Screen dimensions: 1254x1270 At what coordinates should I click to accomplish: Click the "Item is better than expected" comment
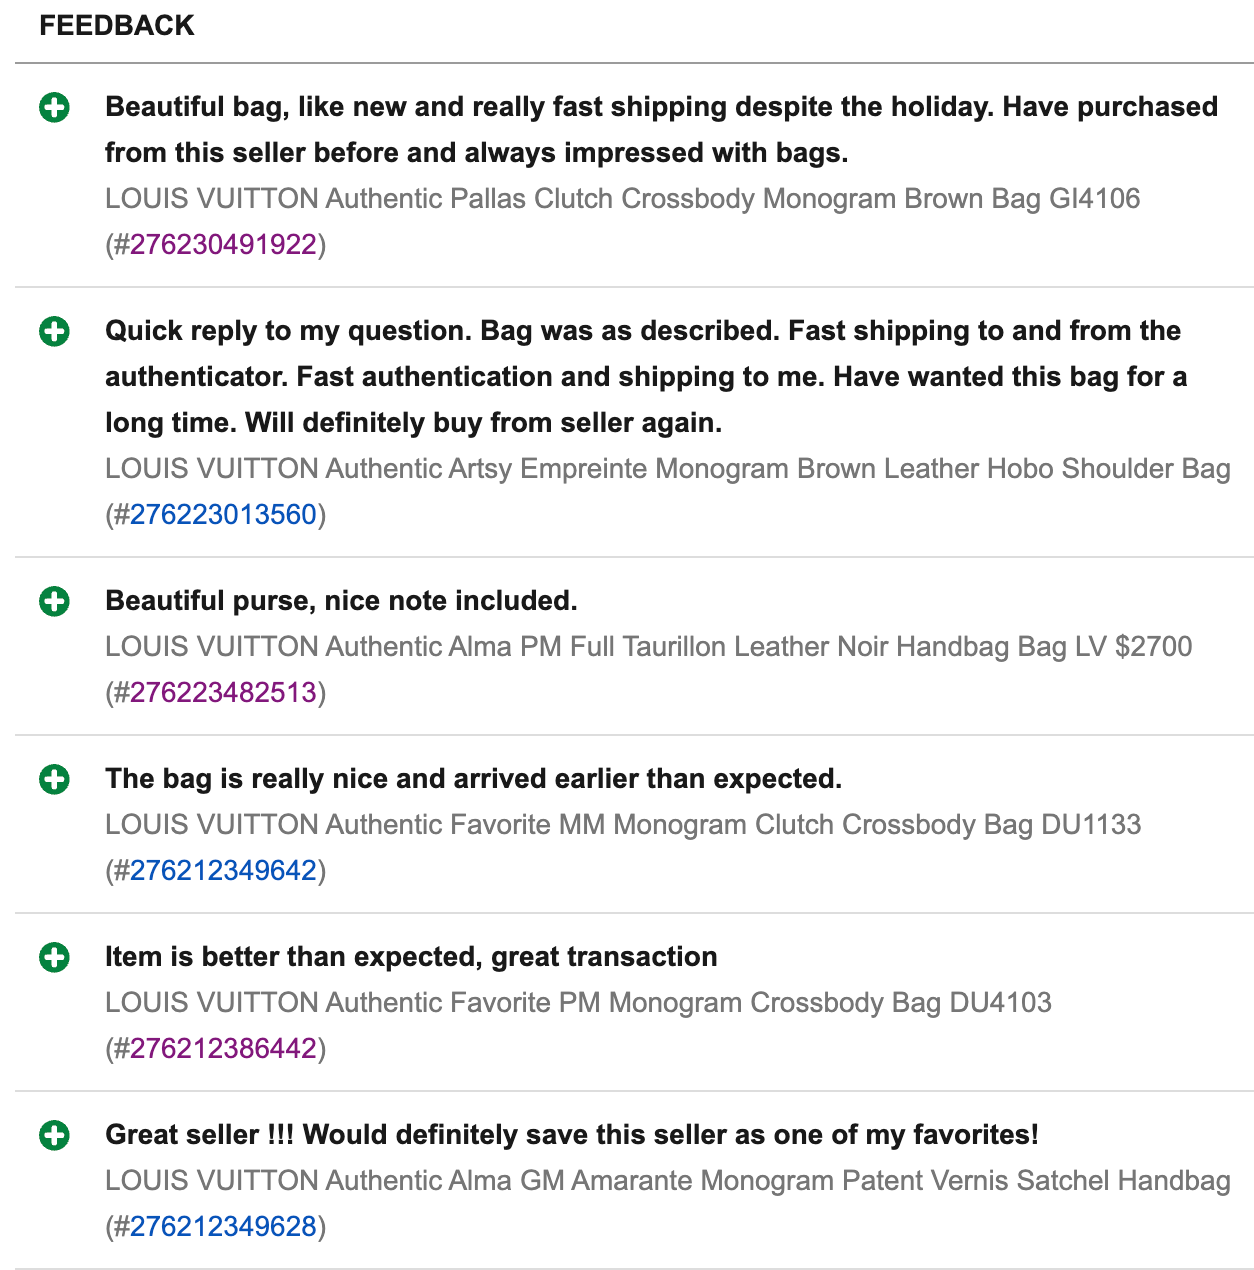point(411,957)
